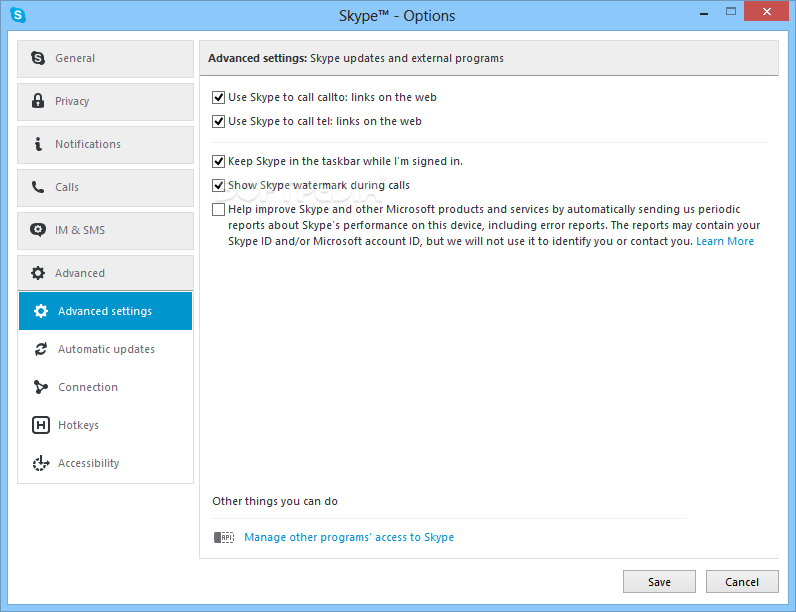Click the Notifications info icon

[38, 144]
